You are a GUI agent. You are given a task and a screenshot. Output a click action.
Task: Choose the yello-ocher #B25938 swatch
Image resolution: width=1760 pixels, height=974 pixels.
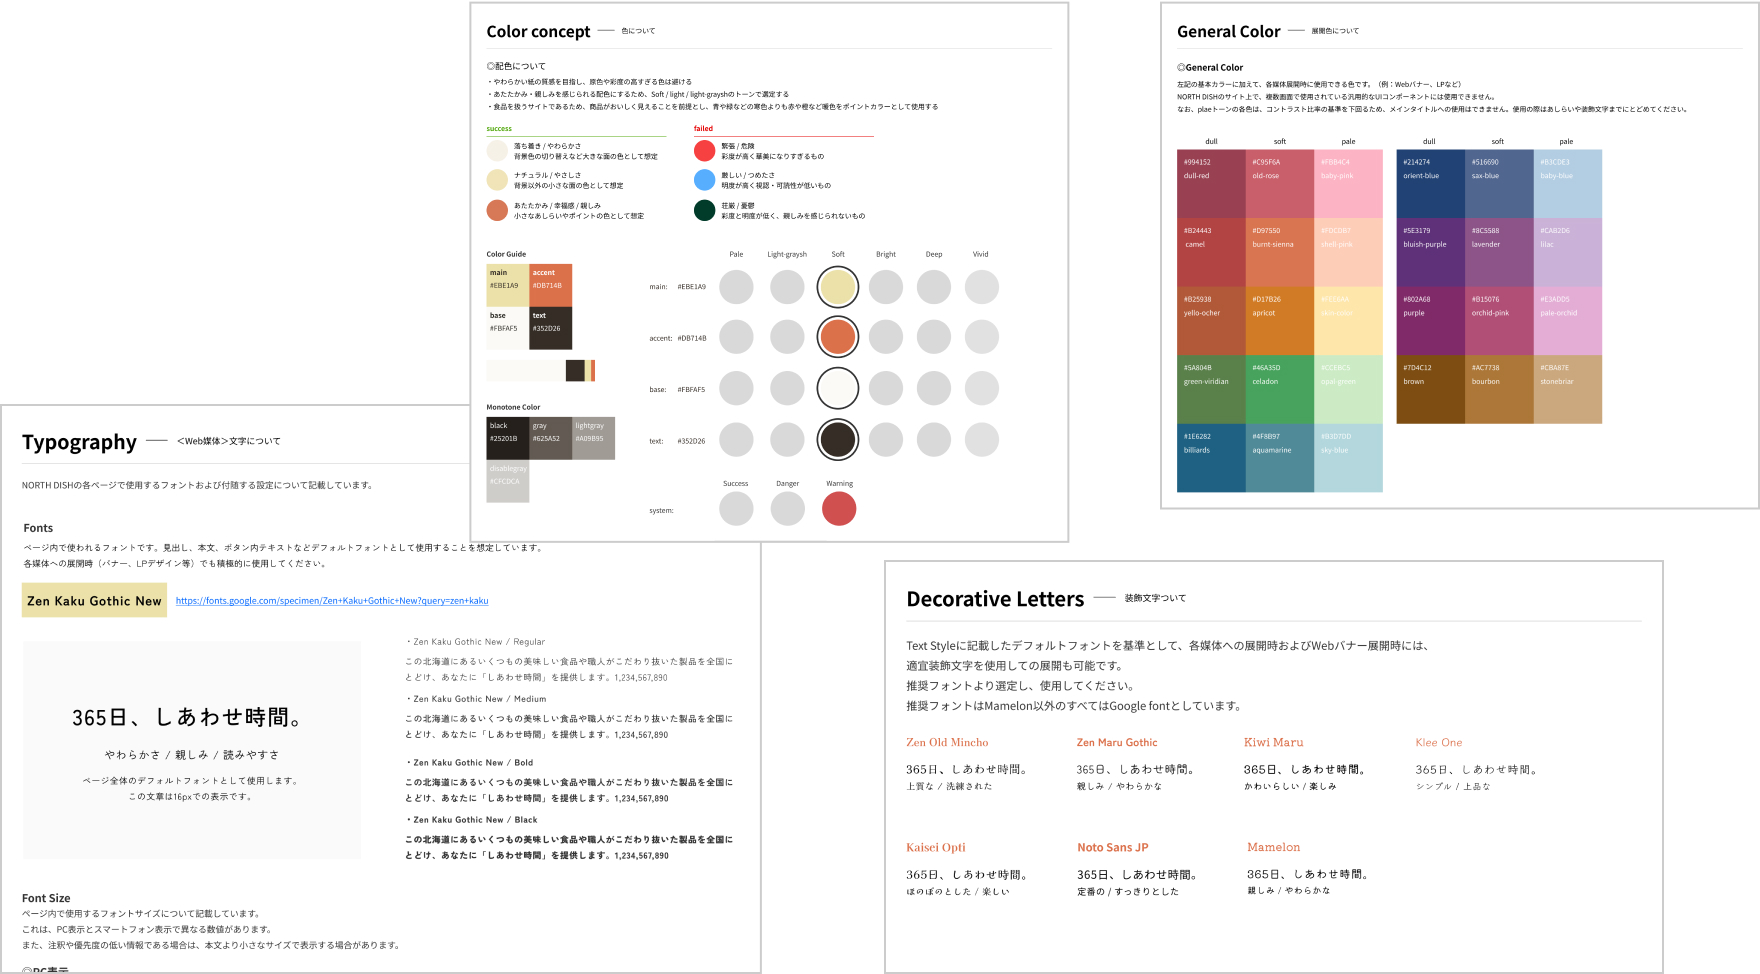pos(1211,321)
